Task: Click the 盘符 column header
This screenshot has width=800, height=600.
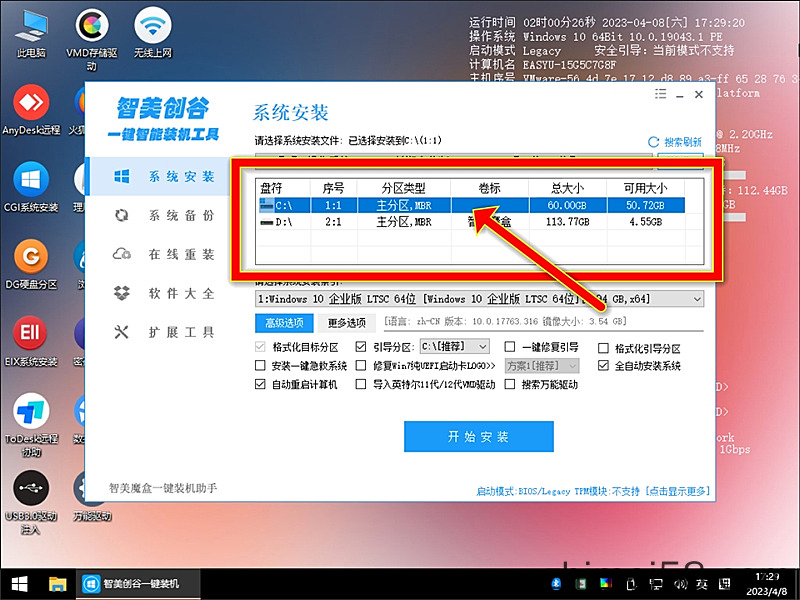Action: coord(283,188)
